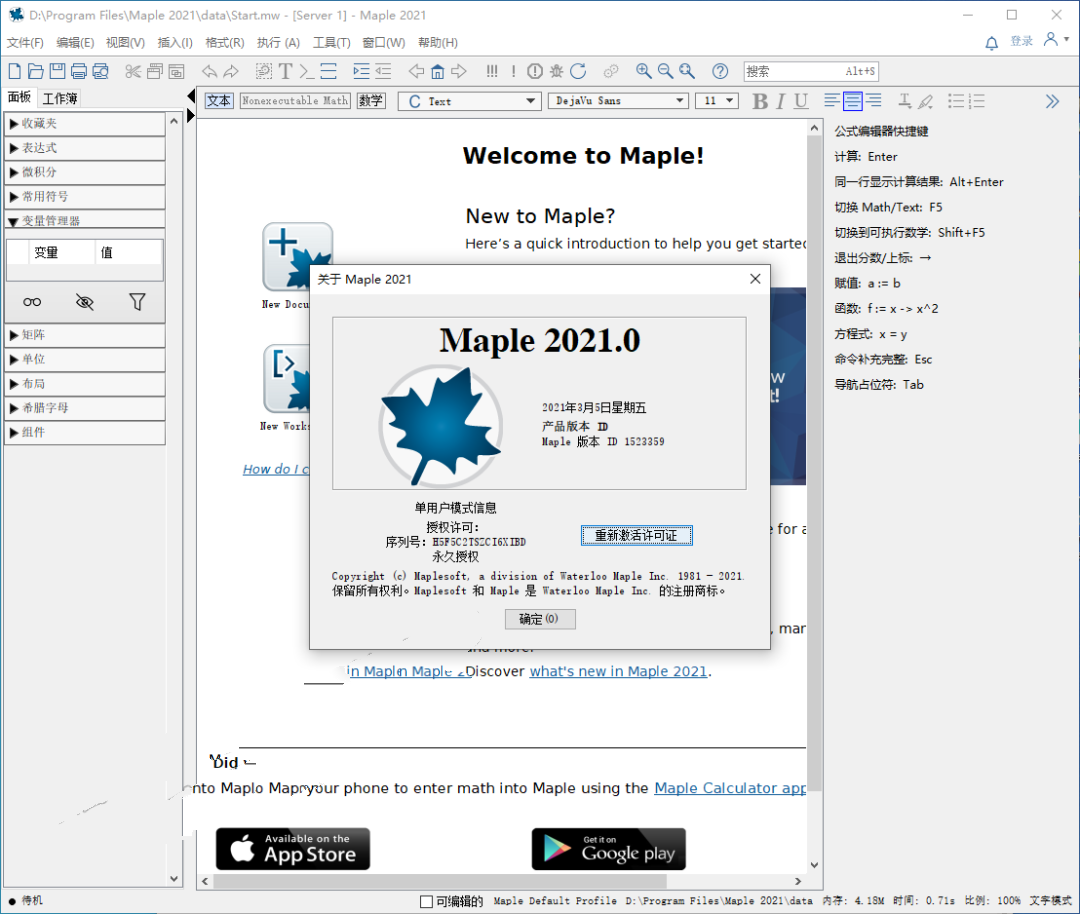Open the Text style dropdown
Viewport: 1080px width, 914px height.
point(469,101)
